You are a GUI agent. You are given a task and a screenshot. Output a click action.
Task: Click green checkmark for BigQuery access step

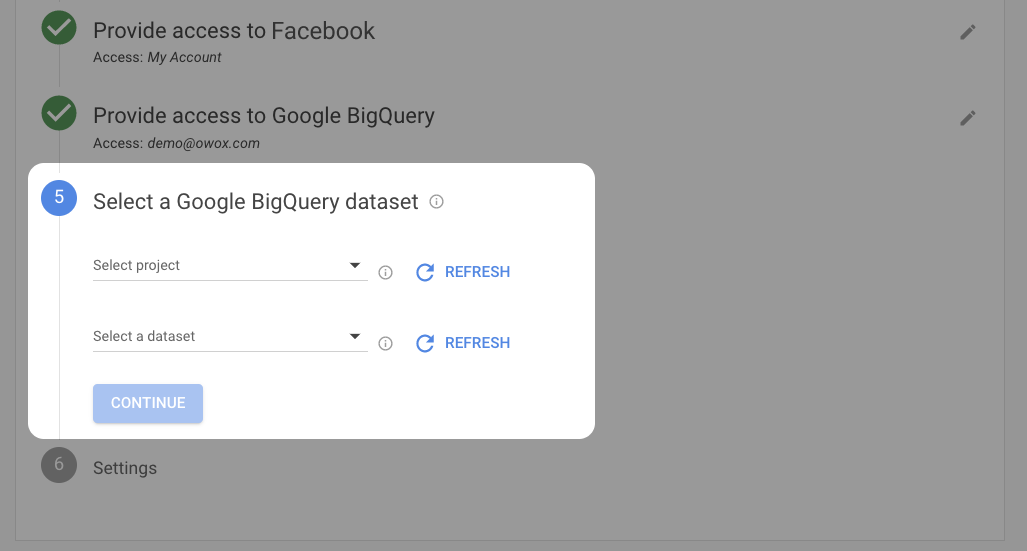pos(59,113)
